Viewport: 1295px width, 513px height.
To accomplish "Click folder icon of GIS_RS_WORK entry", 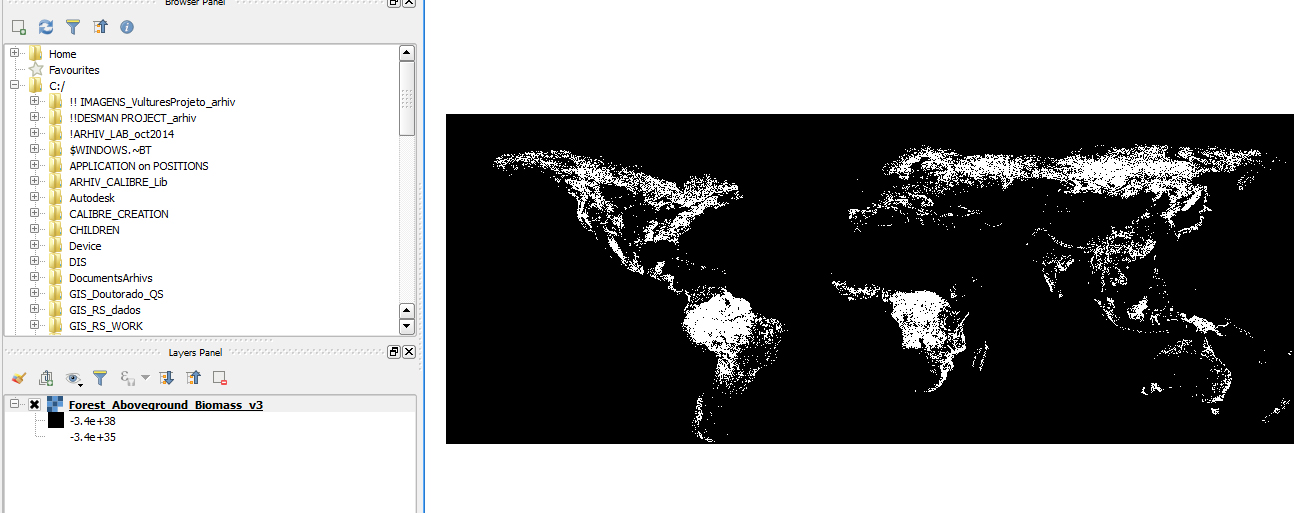I will pyautogui.click(x=55, y=326).
